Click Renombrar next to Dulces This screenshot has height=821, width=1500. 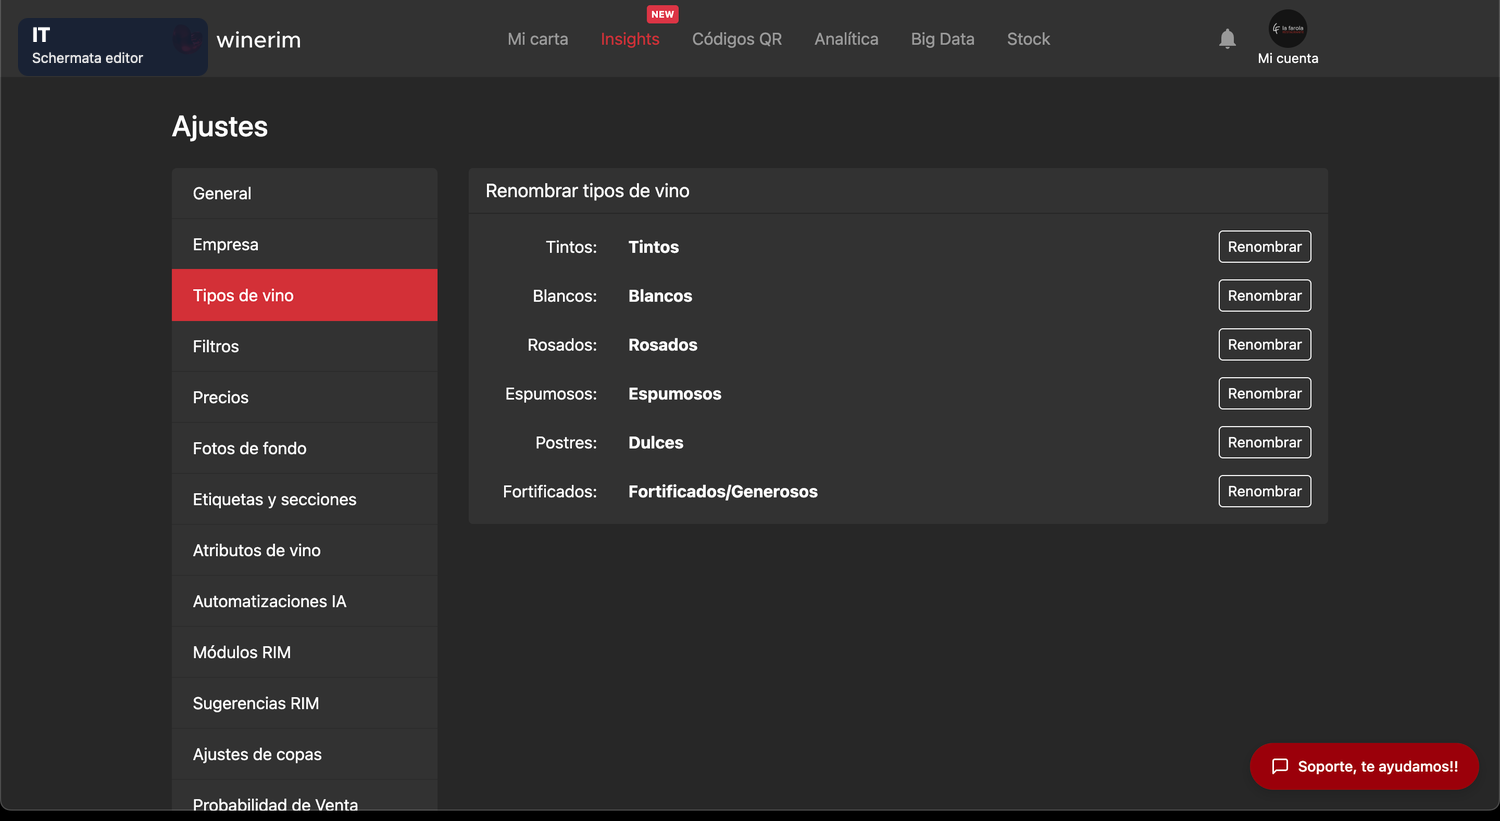click(x=1264, y=443)
